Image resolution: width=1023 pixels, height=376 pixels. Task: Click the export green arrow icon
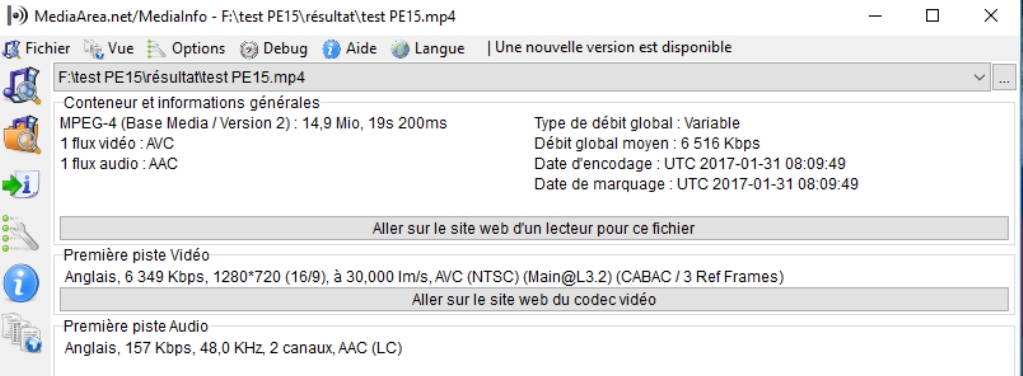[22, 185]
